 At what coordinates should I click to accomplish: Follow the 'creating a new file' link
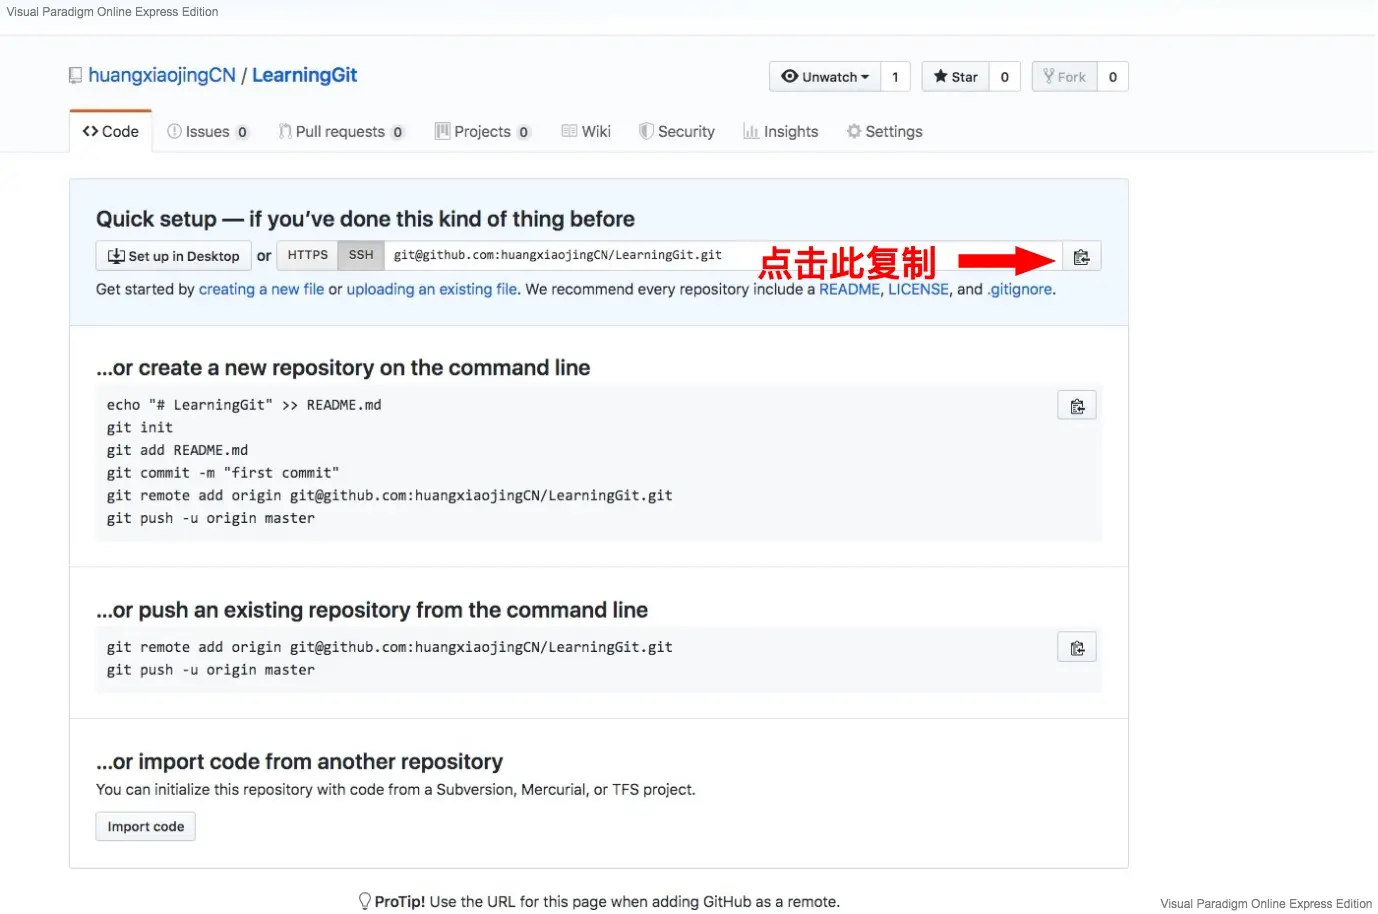(x=262, y=290)
